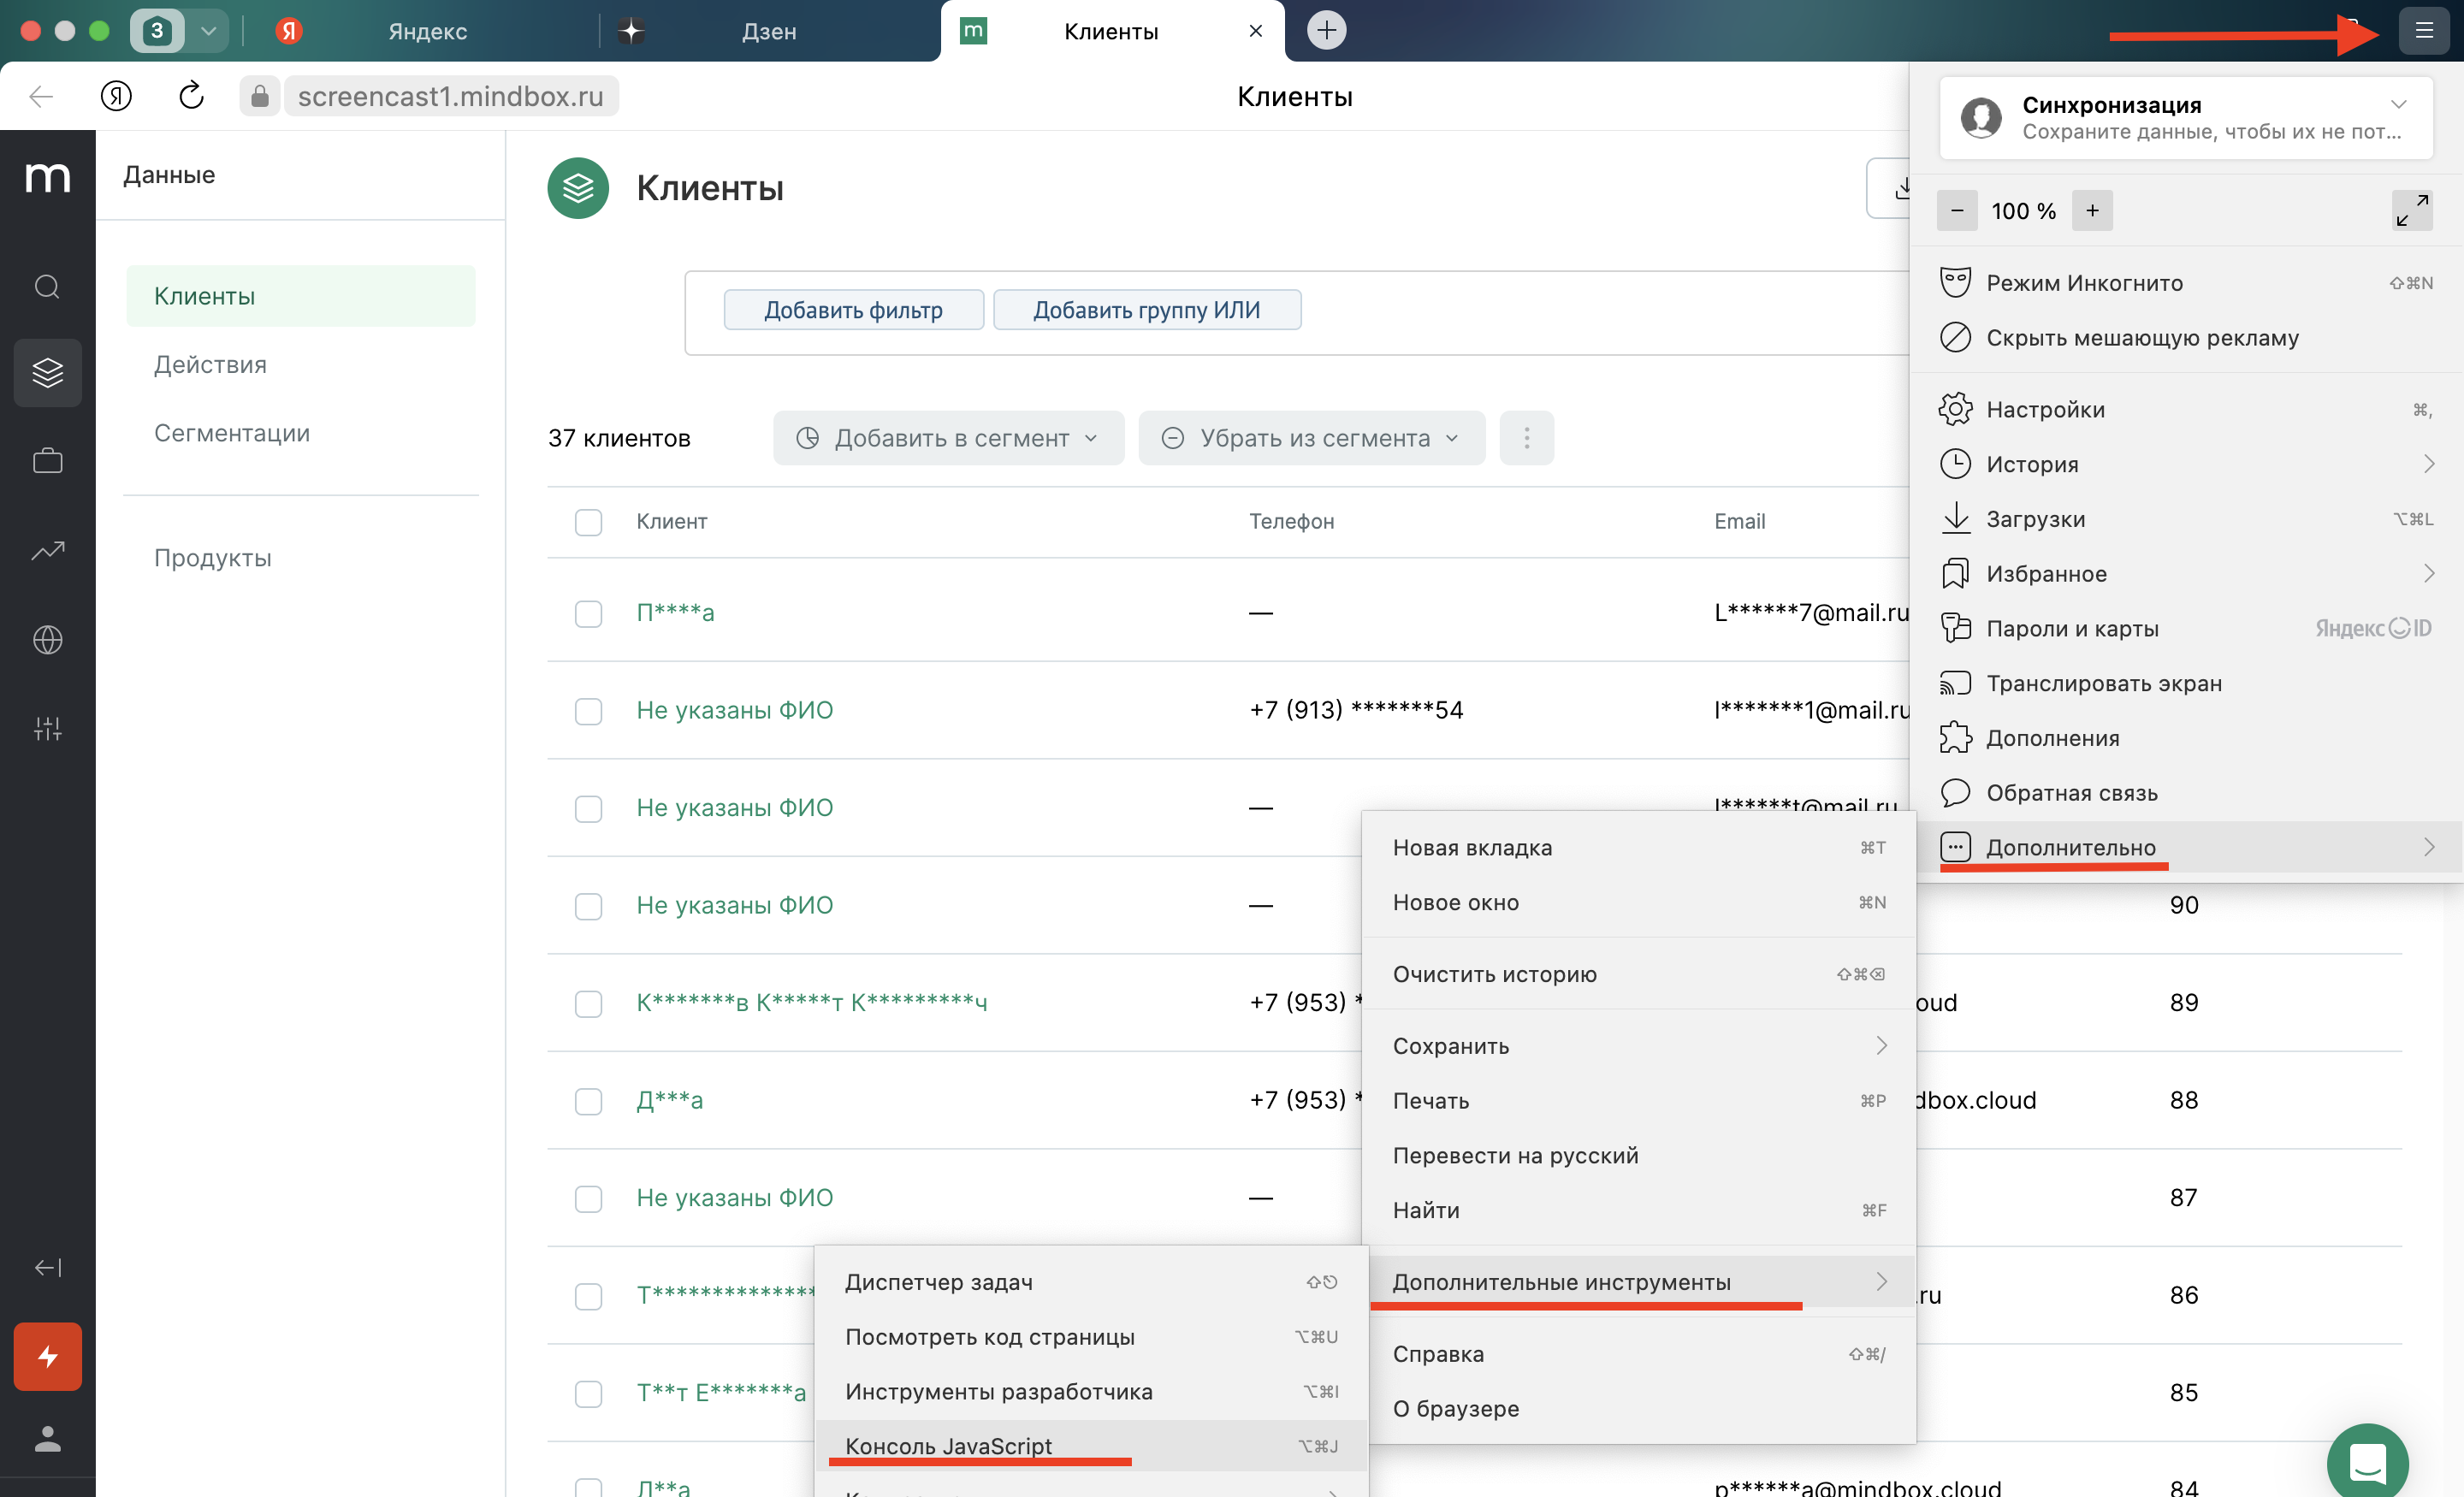Click the address bar screencast1.mindbox.ru
Image resolution: width=2464 pixels, height=1497 pixels.
pos(450,96)
